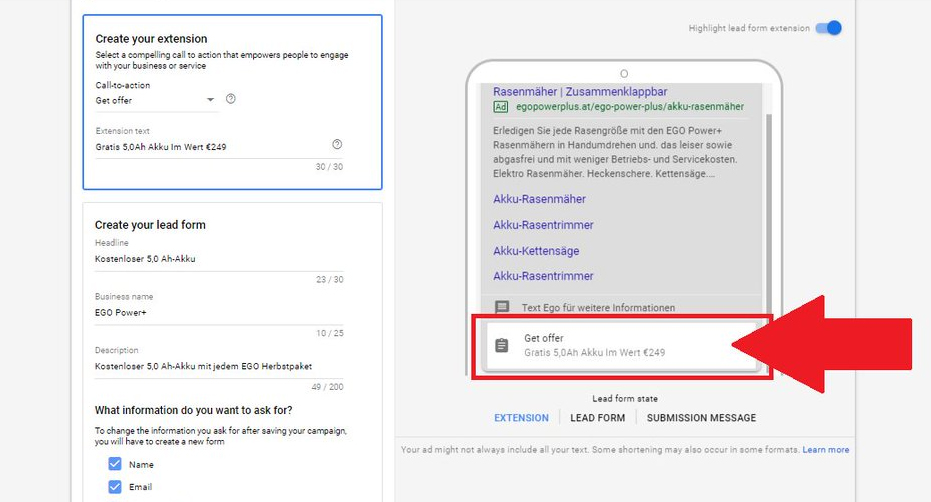Click the Get offer lead form card

620,346
